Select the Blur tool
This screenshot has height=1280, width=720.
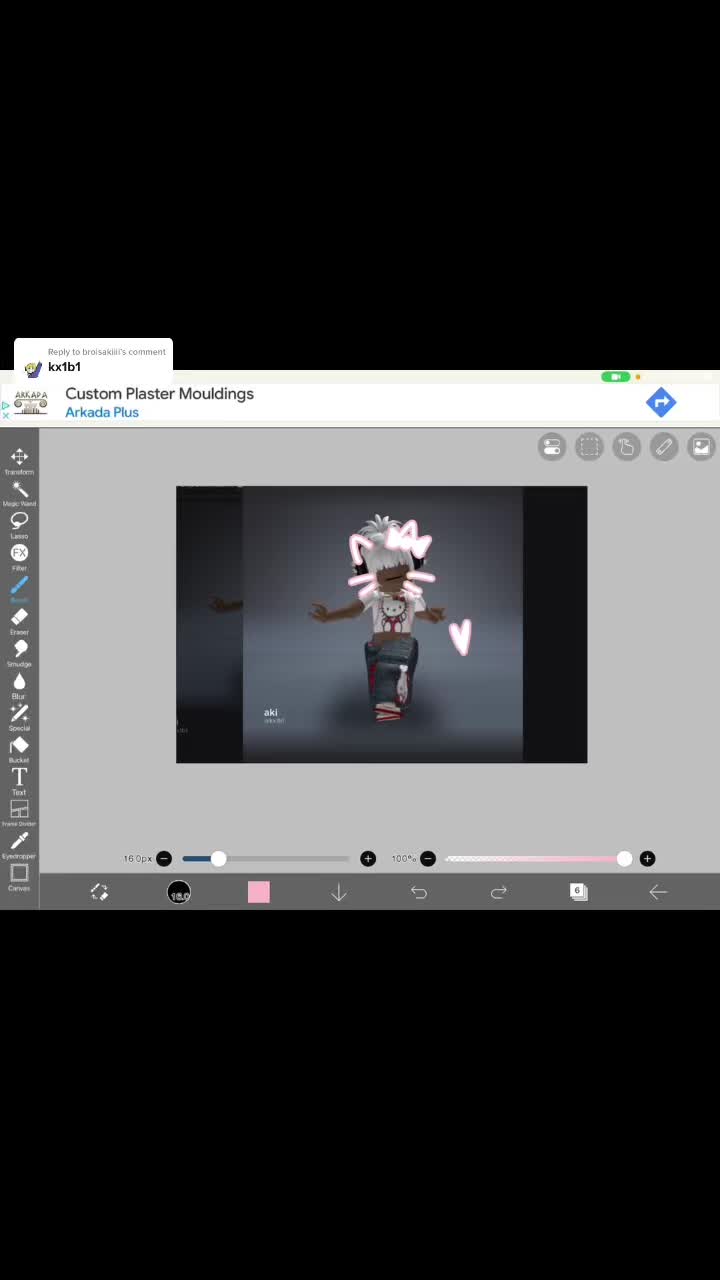[19, 685]
